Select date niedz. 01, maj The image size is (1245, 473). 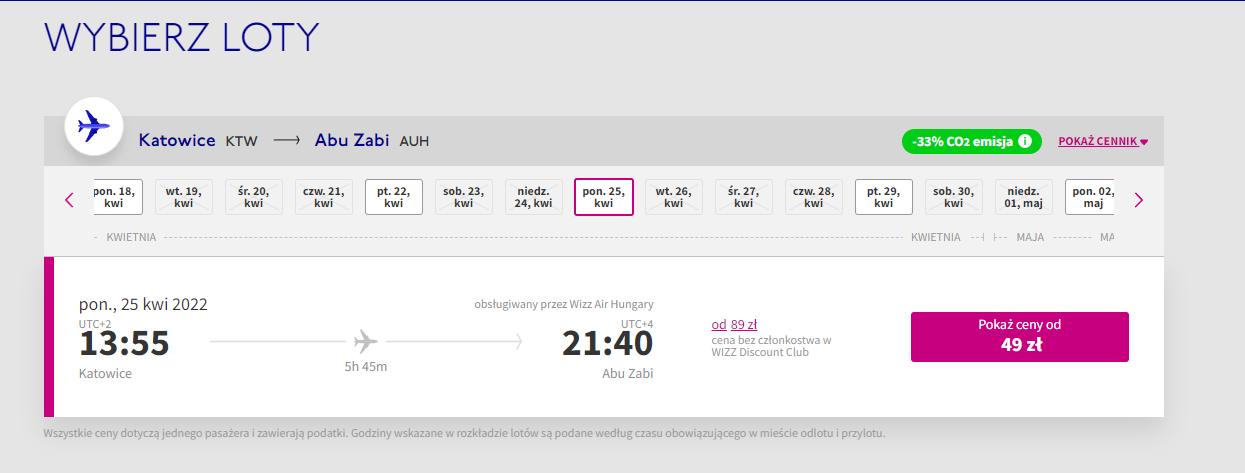coord(1024,197)
